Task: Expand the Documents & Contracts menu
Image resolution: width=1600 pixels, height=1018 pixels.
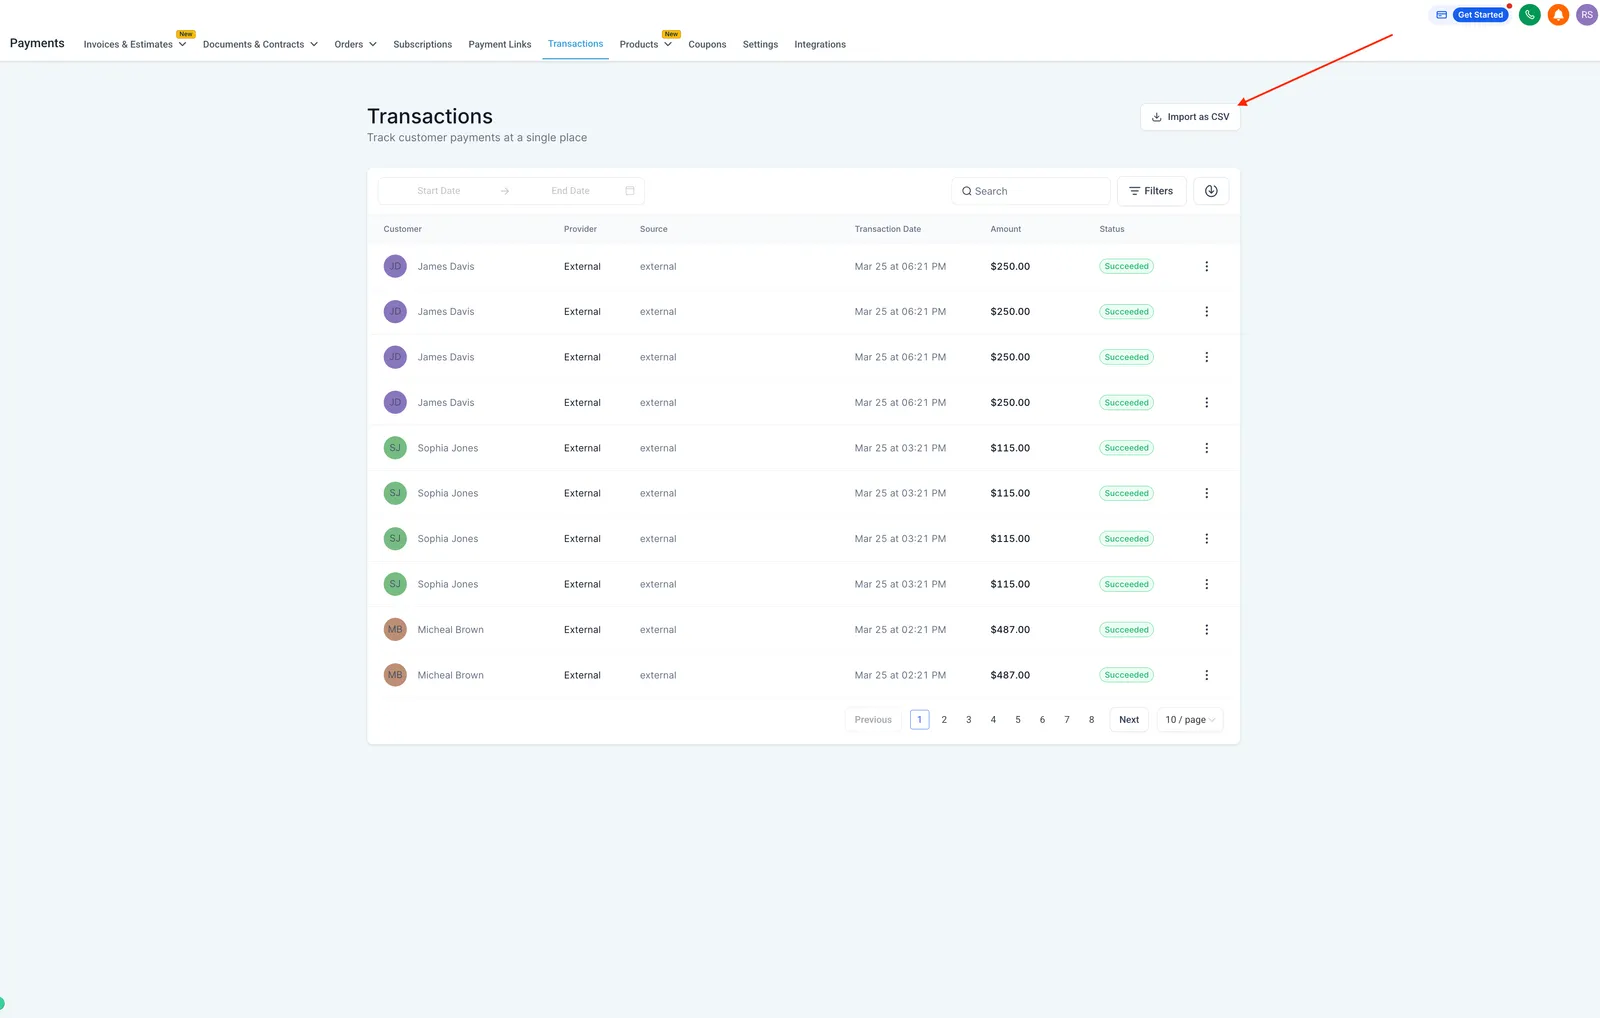Action: (260, 44)
